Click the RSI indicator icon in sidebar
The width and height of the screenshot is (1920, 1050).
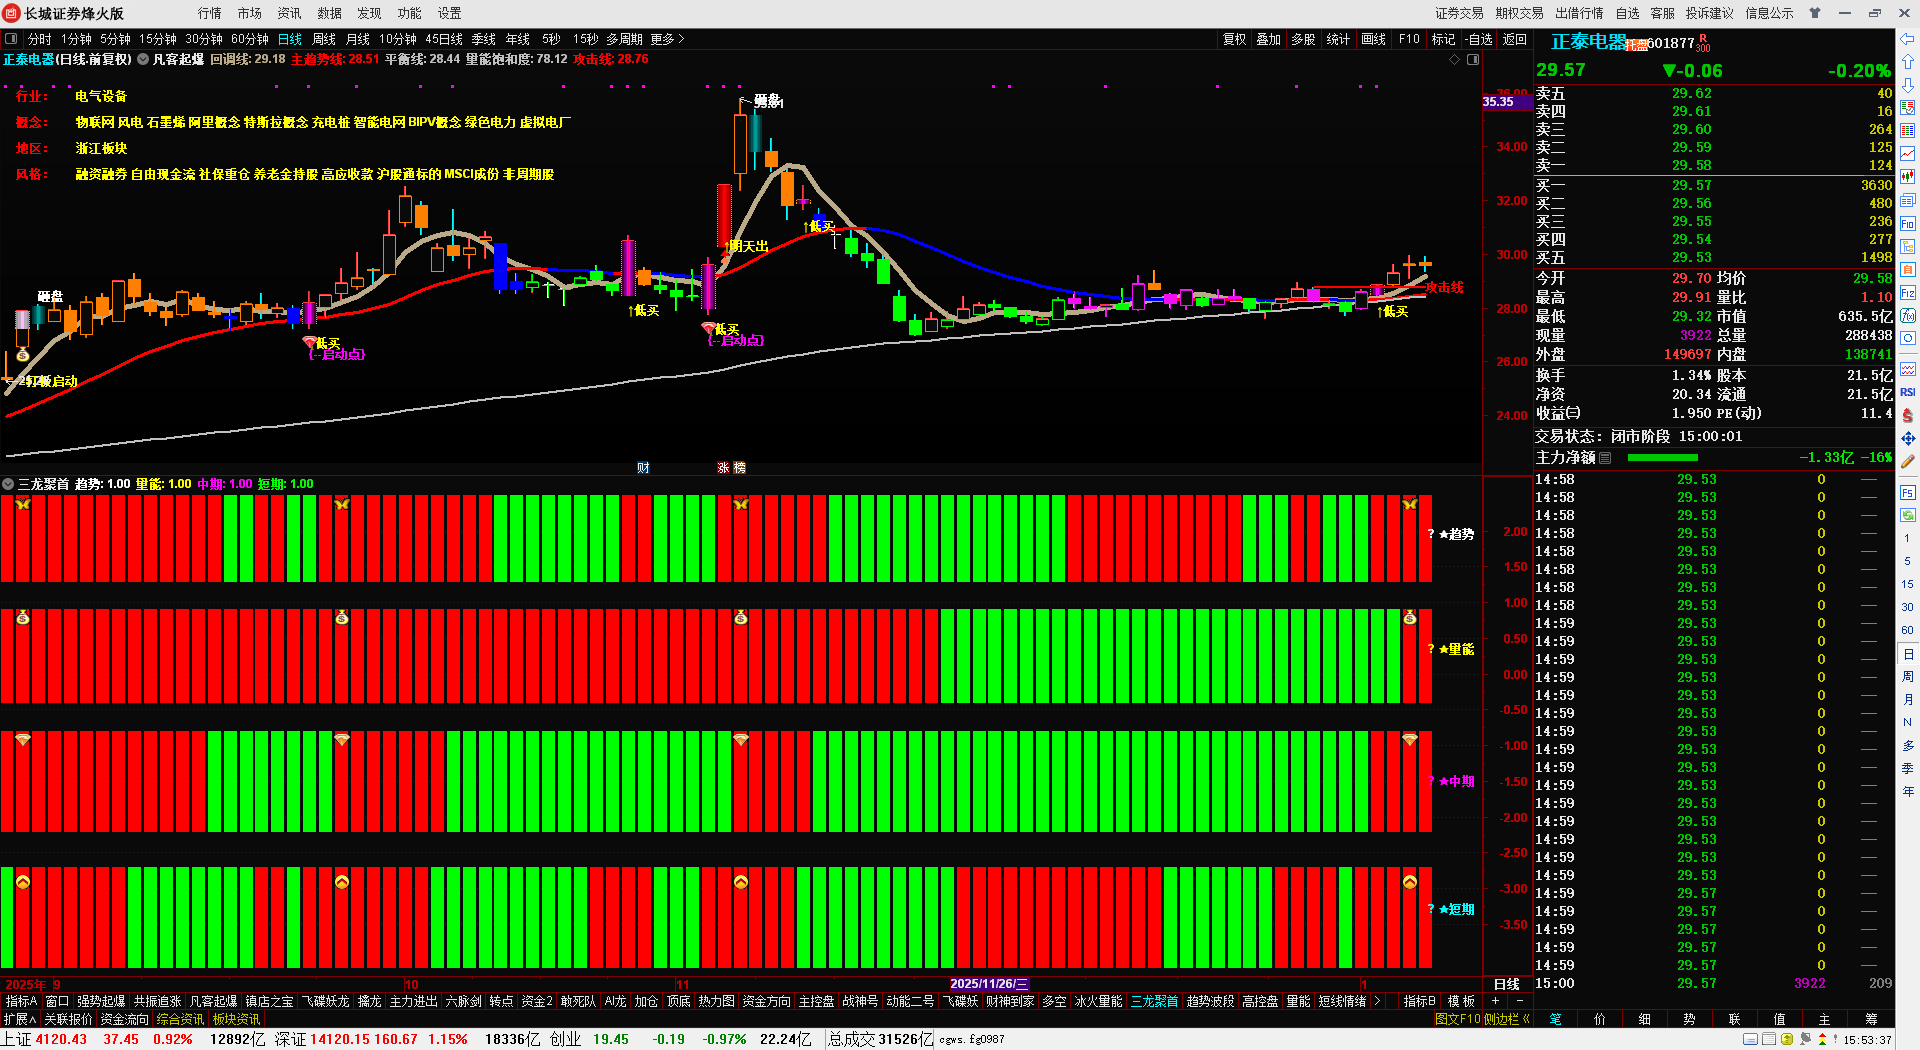pyautogui.click(x=1908, y=392)
